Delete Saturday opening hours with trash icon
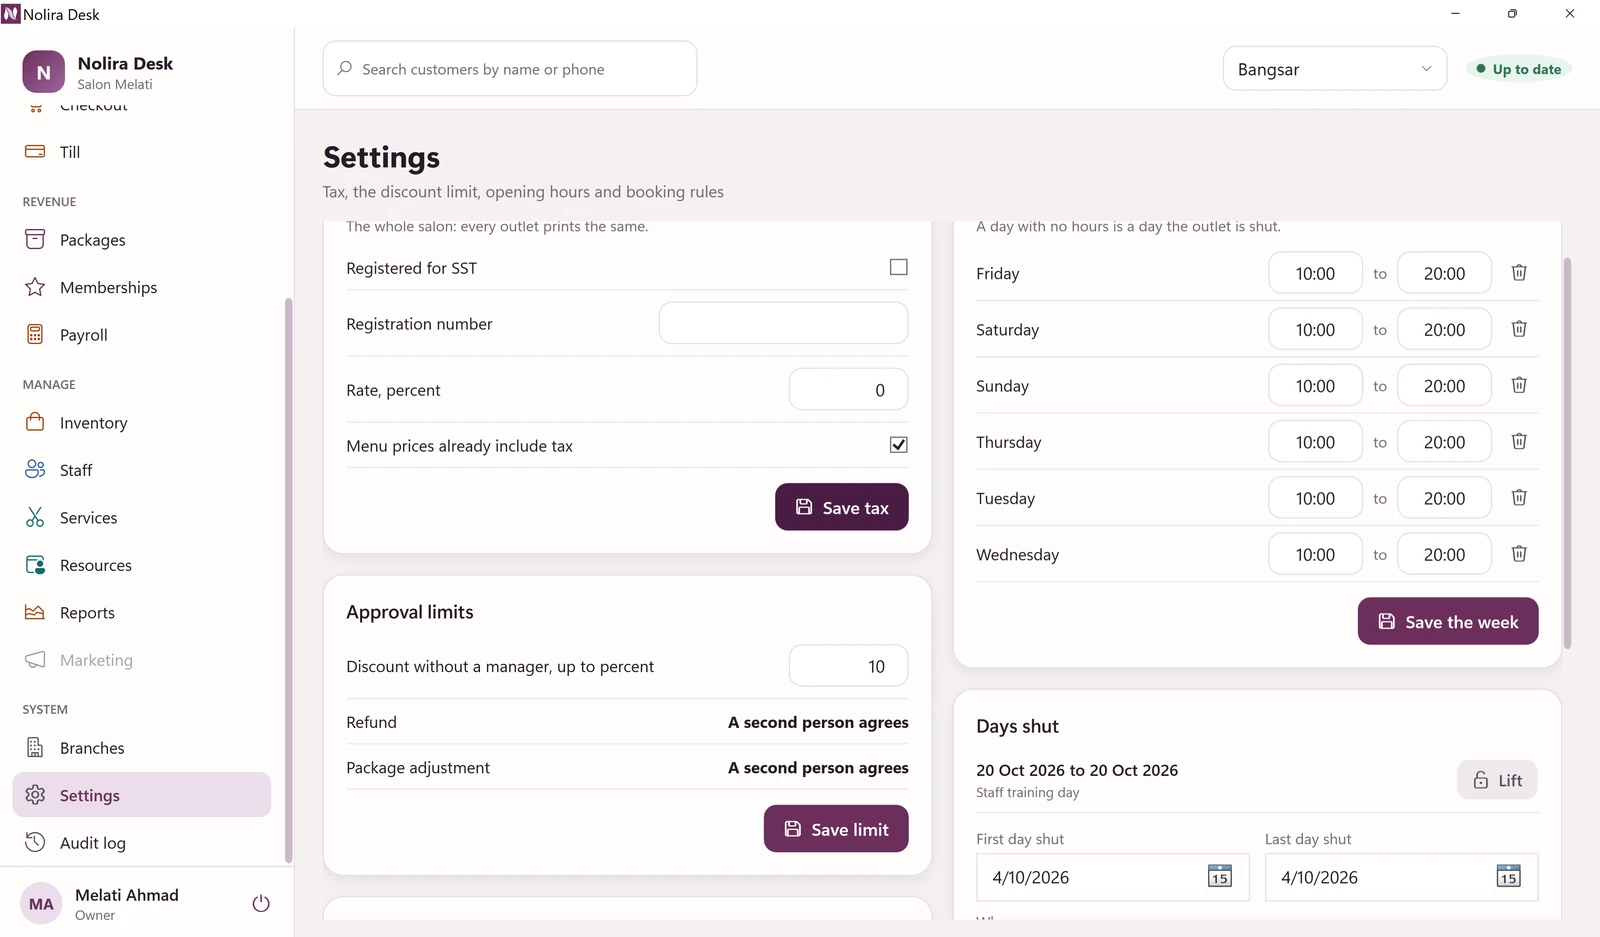The image size is (1600, 937). click(1518, 329)
